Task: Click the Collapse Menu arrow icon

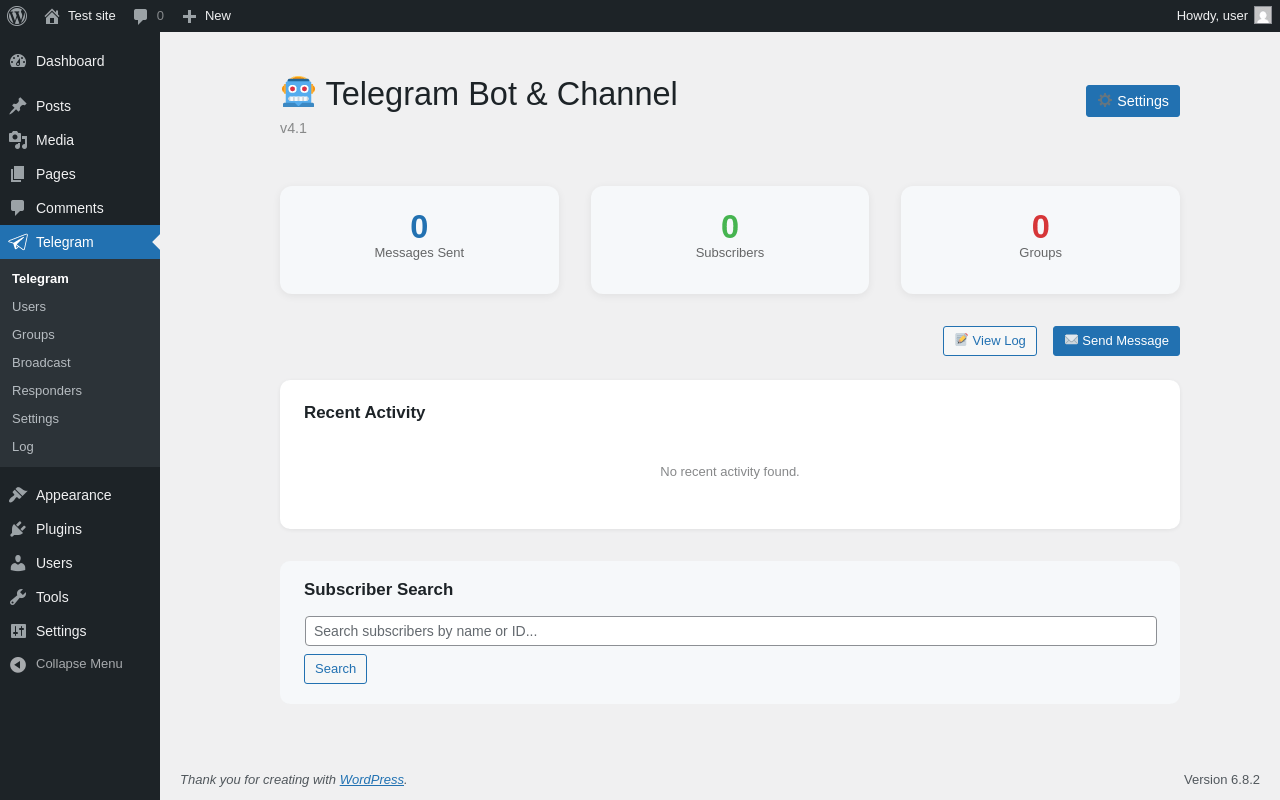Action: coord(18,664)
